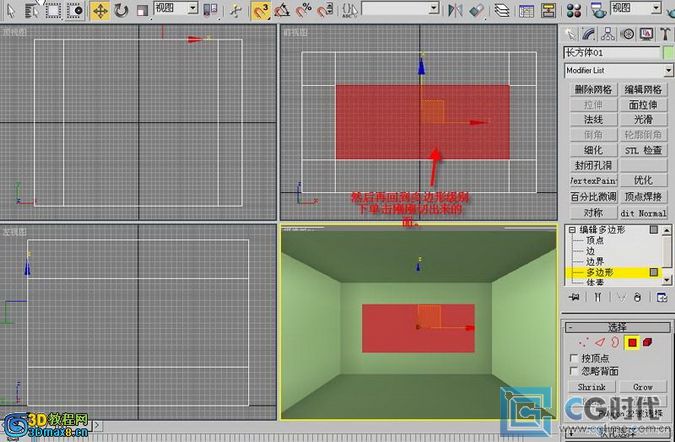Click the 光滑 modifier button
This screenshot has width=675, height=442.
click(643, 119)
